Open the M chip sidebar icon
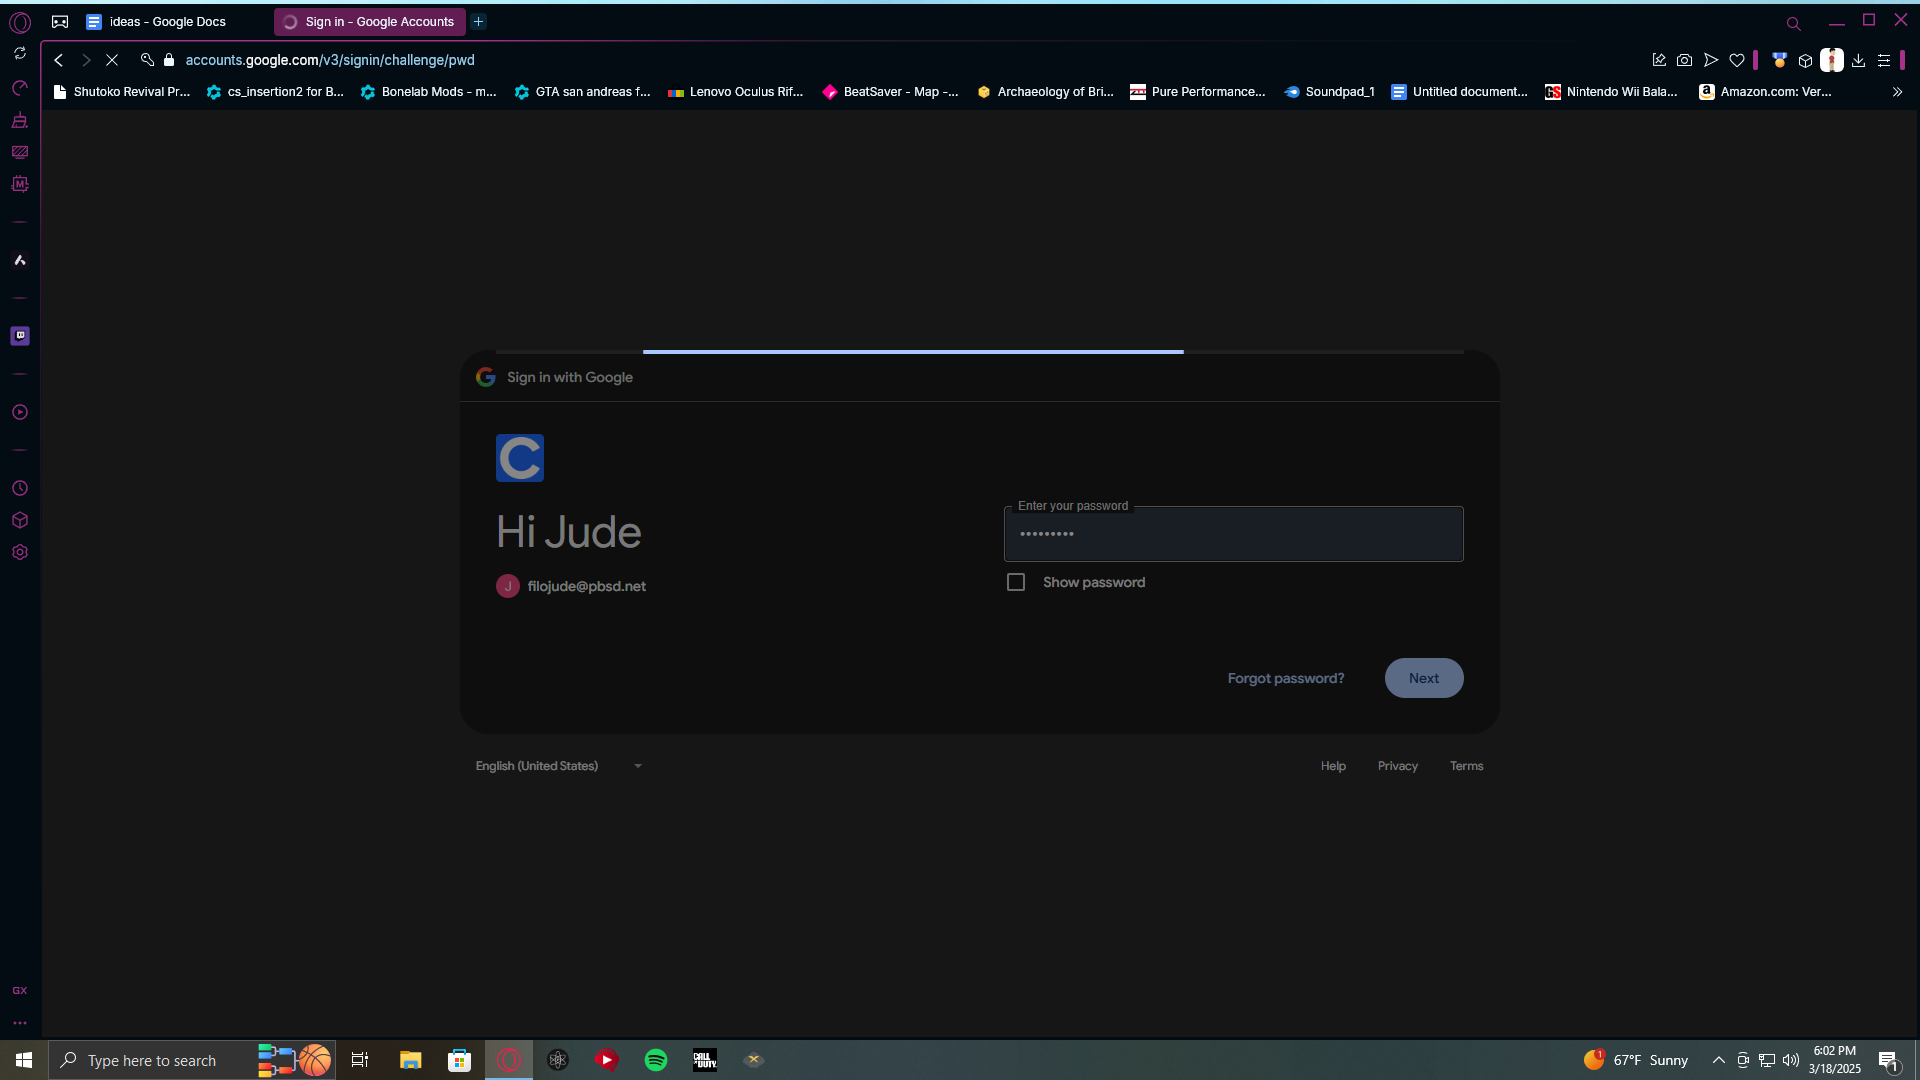Screen dimensions: 1920x1080 [x=20, y=185]
